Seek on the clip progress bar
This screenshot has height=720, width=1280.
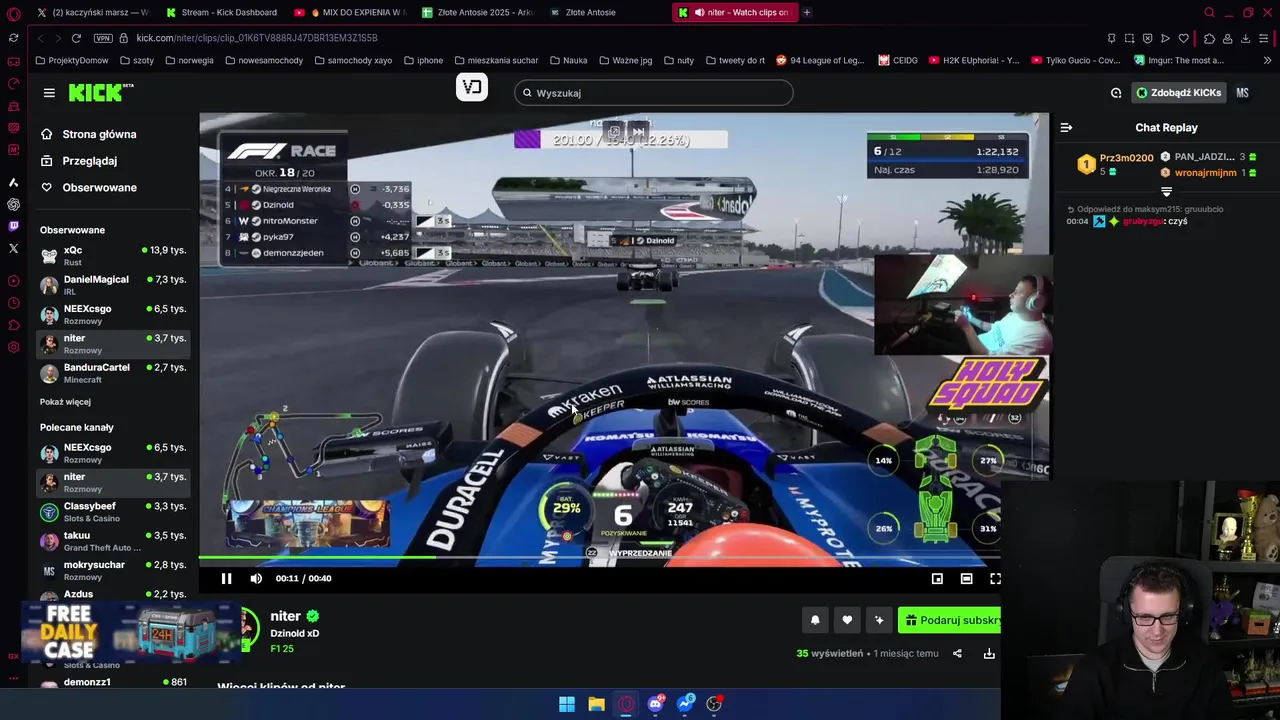(x=600, y=558)
